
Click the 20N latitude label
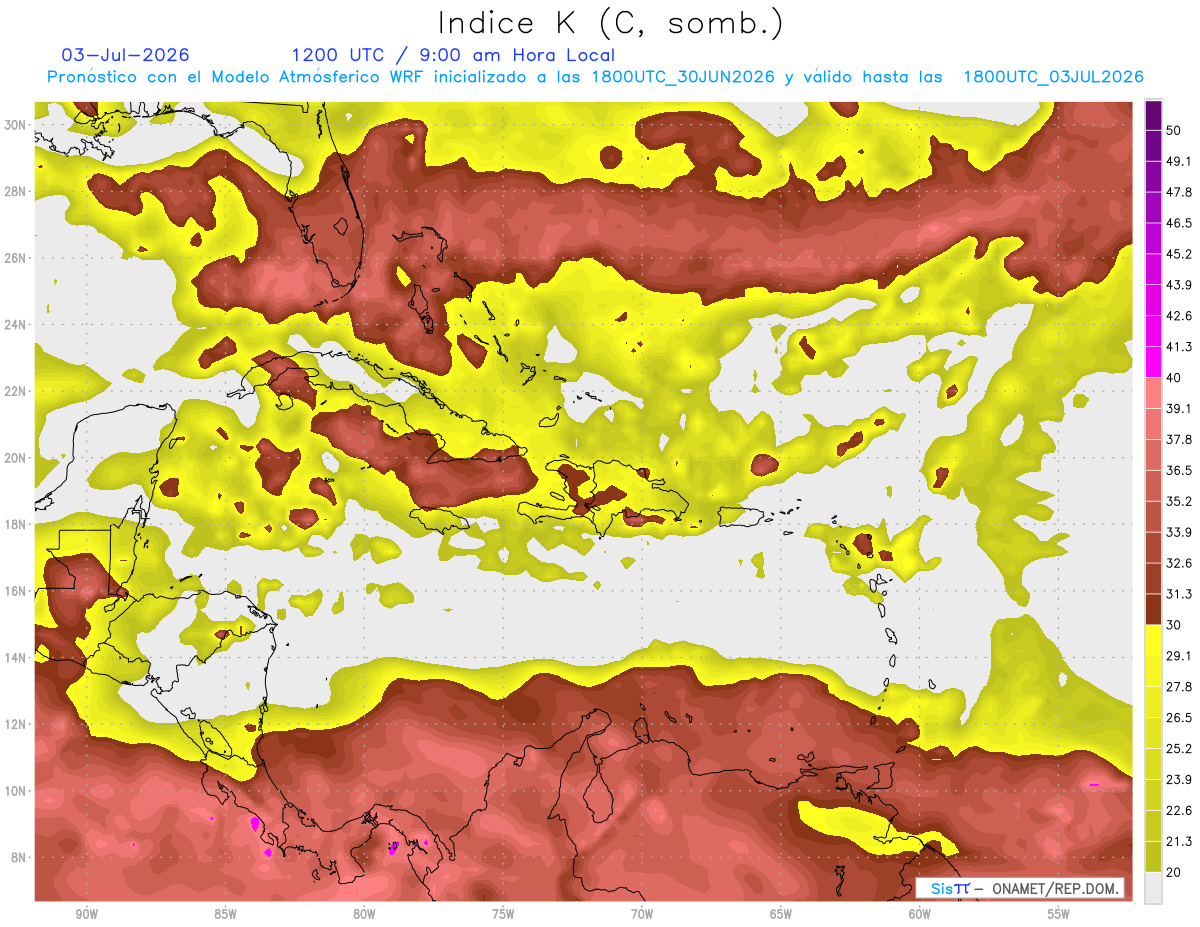14,457
